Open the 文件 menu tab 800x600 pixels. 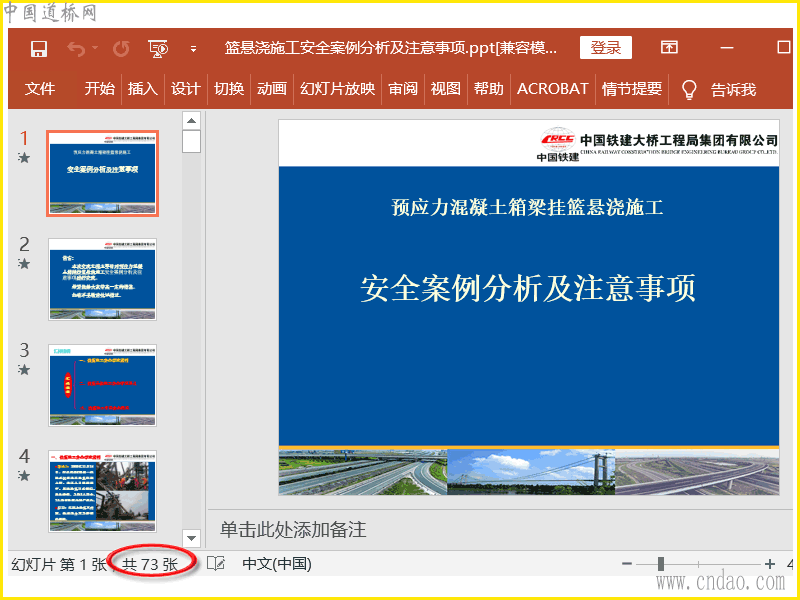click(40, 89)
